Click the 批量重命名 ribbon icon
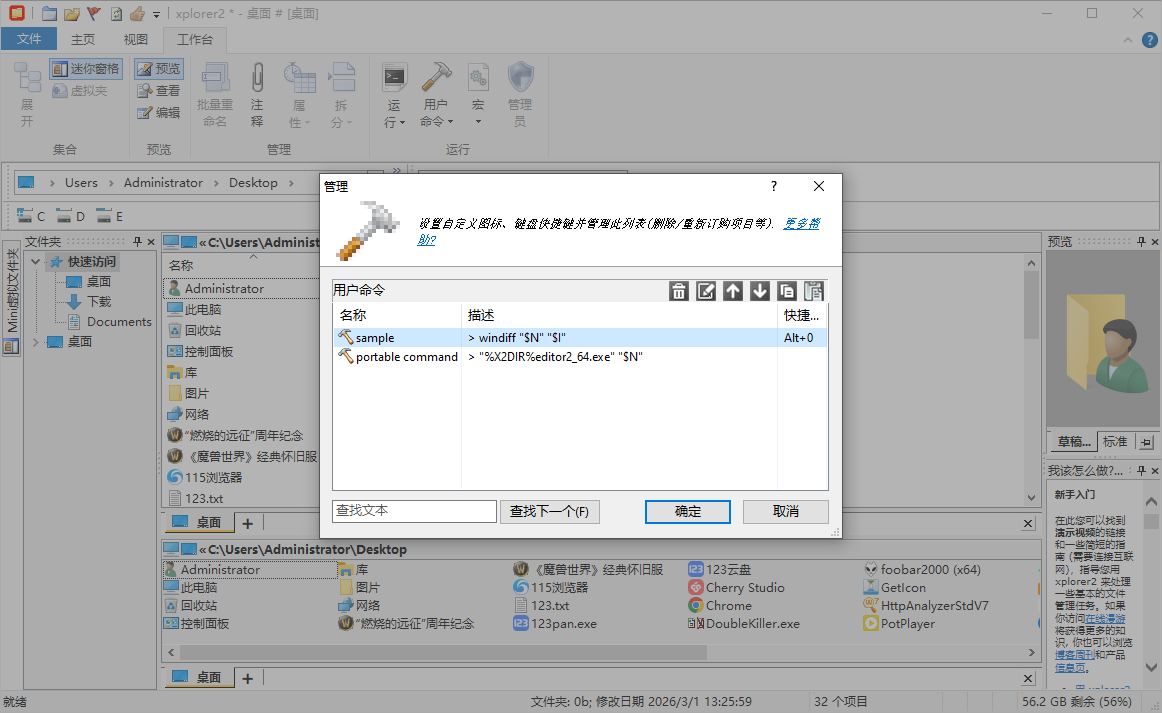 (x=214, y=90)
